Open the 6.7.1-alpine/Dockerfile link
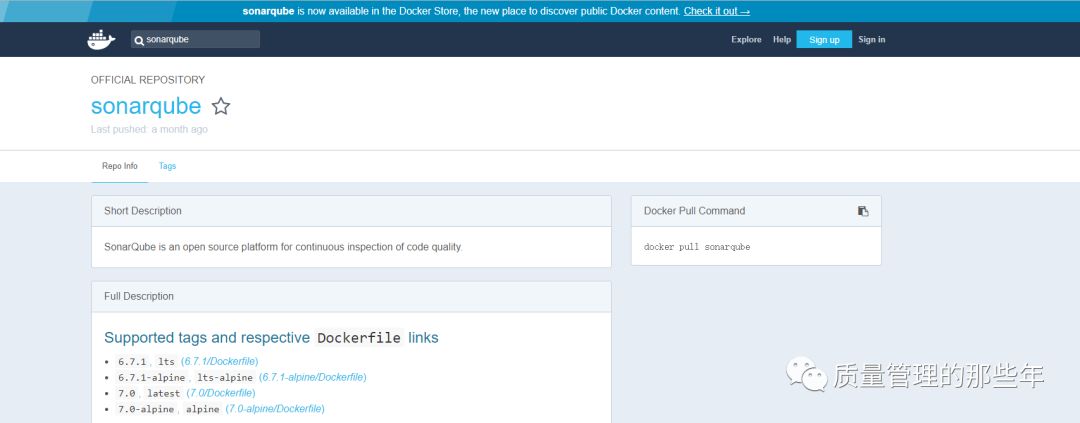This screenshot has width=1080, height=423. pyautogui.click(x=313, y=377)
